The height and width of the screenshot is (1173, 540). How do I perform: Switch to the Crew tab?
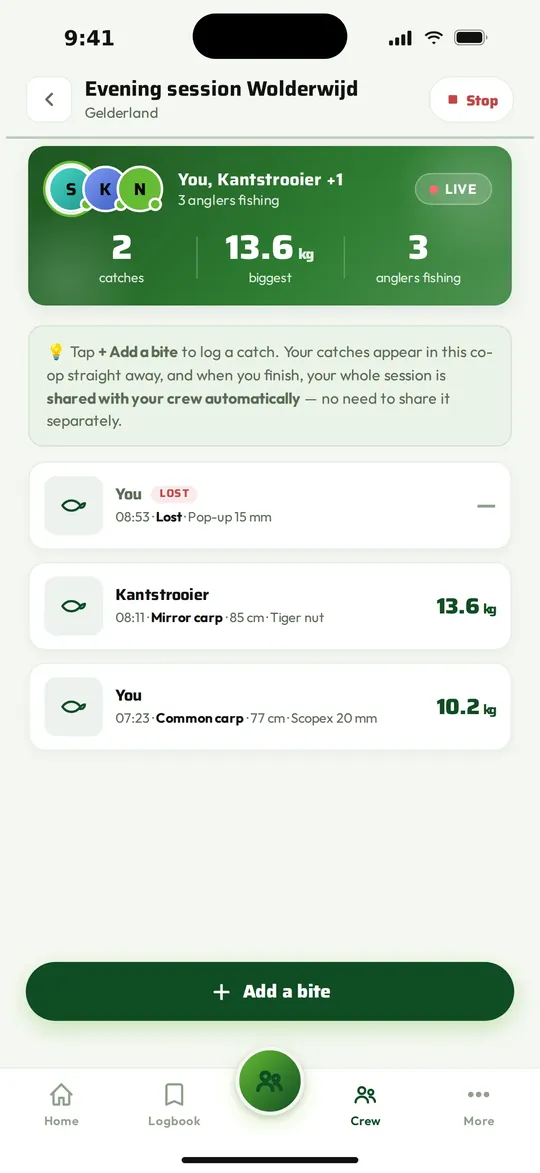pos(366,1105)
